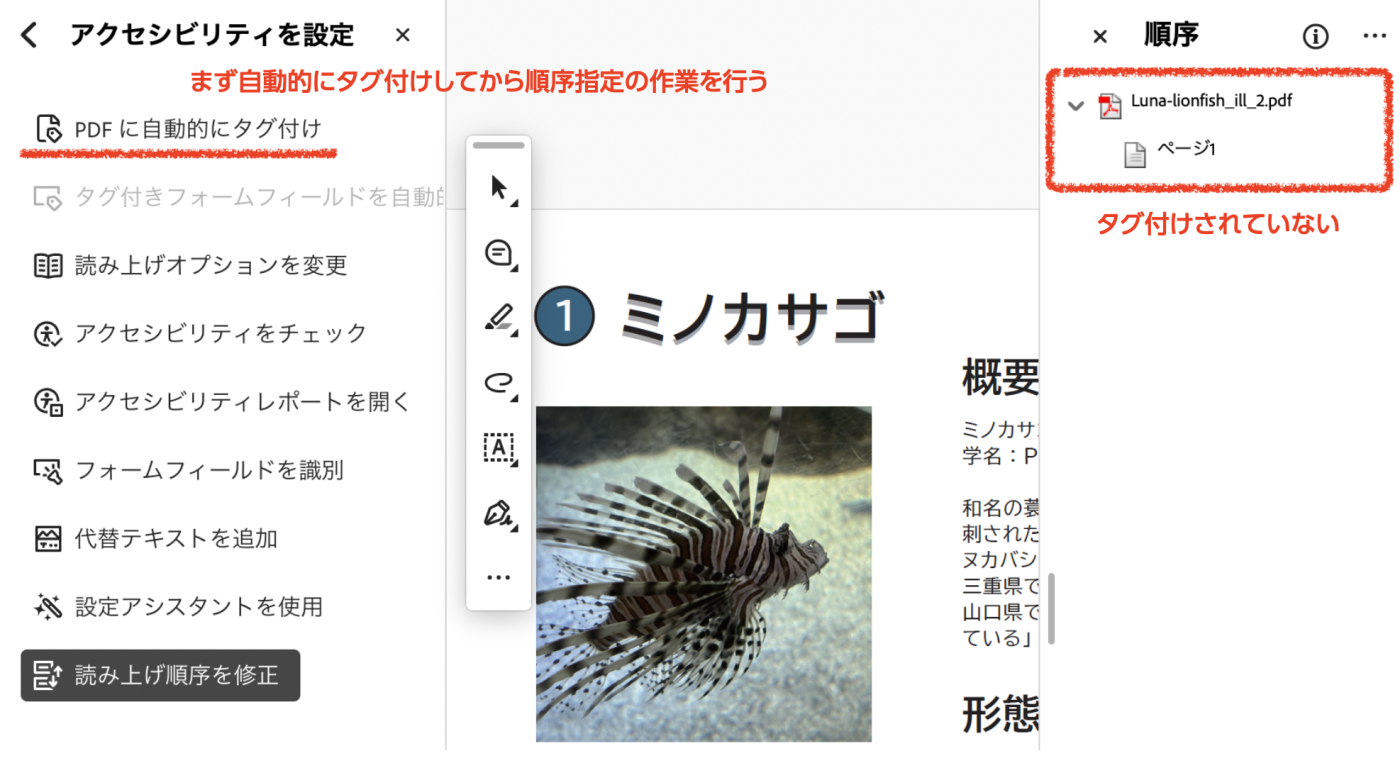Click the 順序 panel title
Screen dimensions: 1400x763
(x=1171, y=36)
